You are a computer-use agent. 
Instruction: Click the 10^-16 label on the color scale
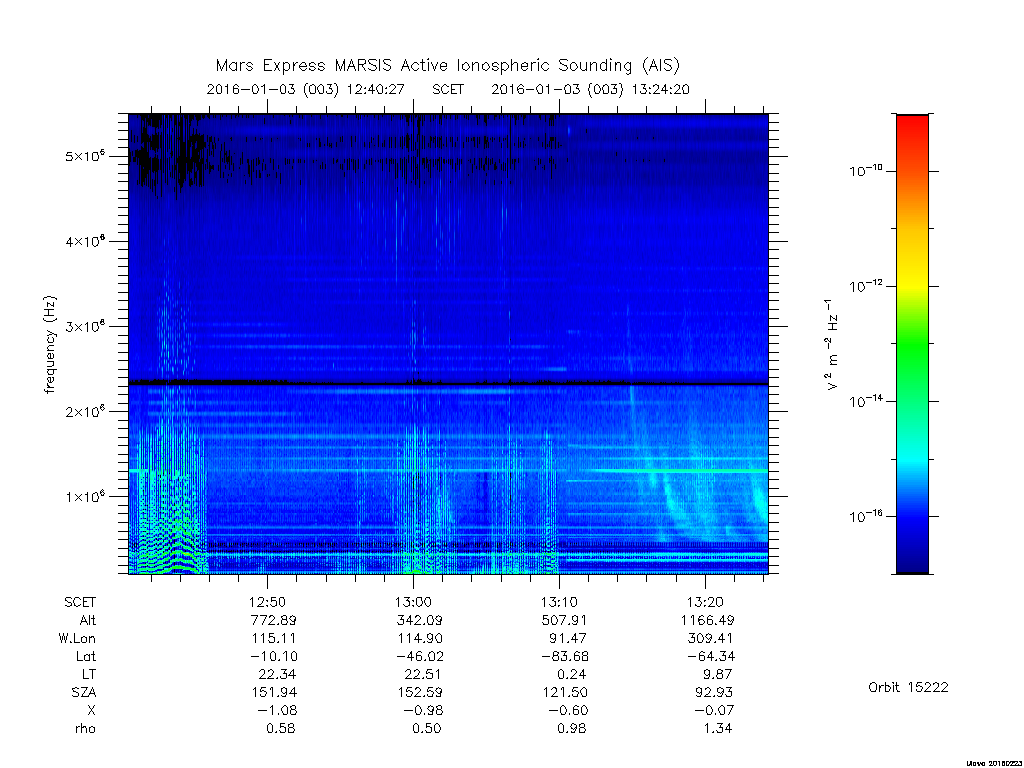pyautogui.click(x=866, y=517)
